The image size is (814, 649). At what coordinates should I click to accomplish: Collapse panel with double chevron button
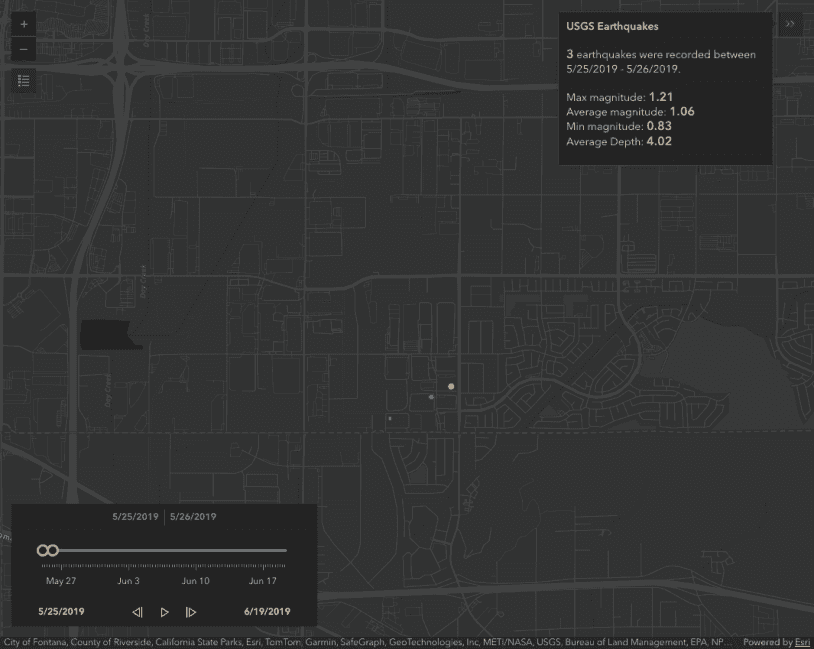(789, 25)
